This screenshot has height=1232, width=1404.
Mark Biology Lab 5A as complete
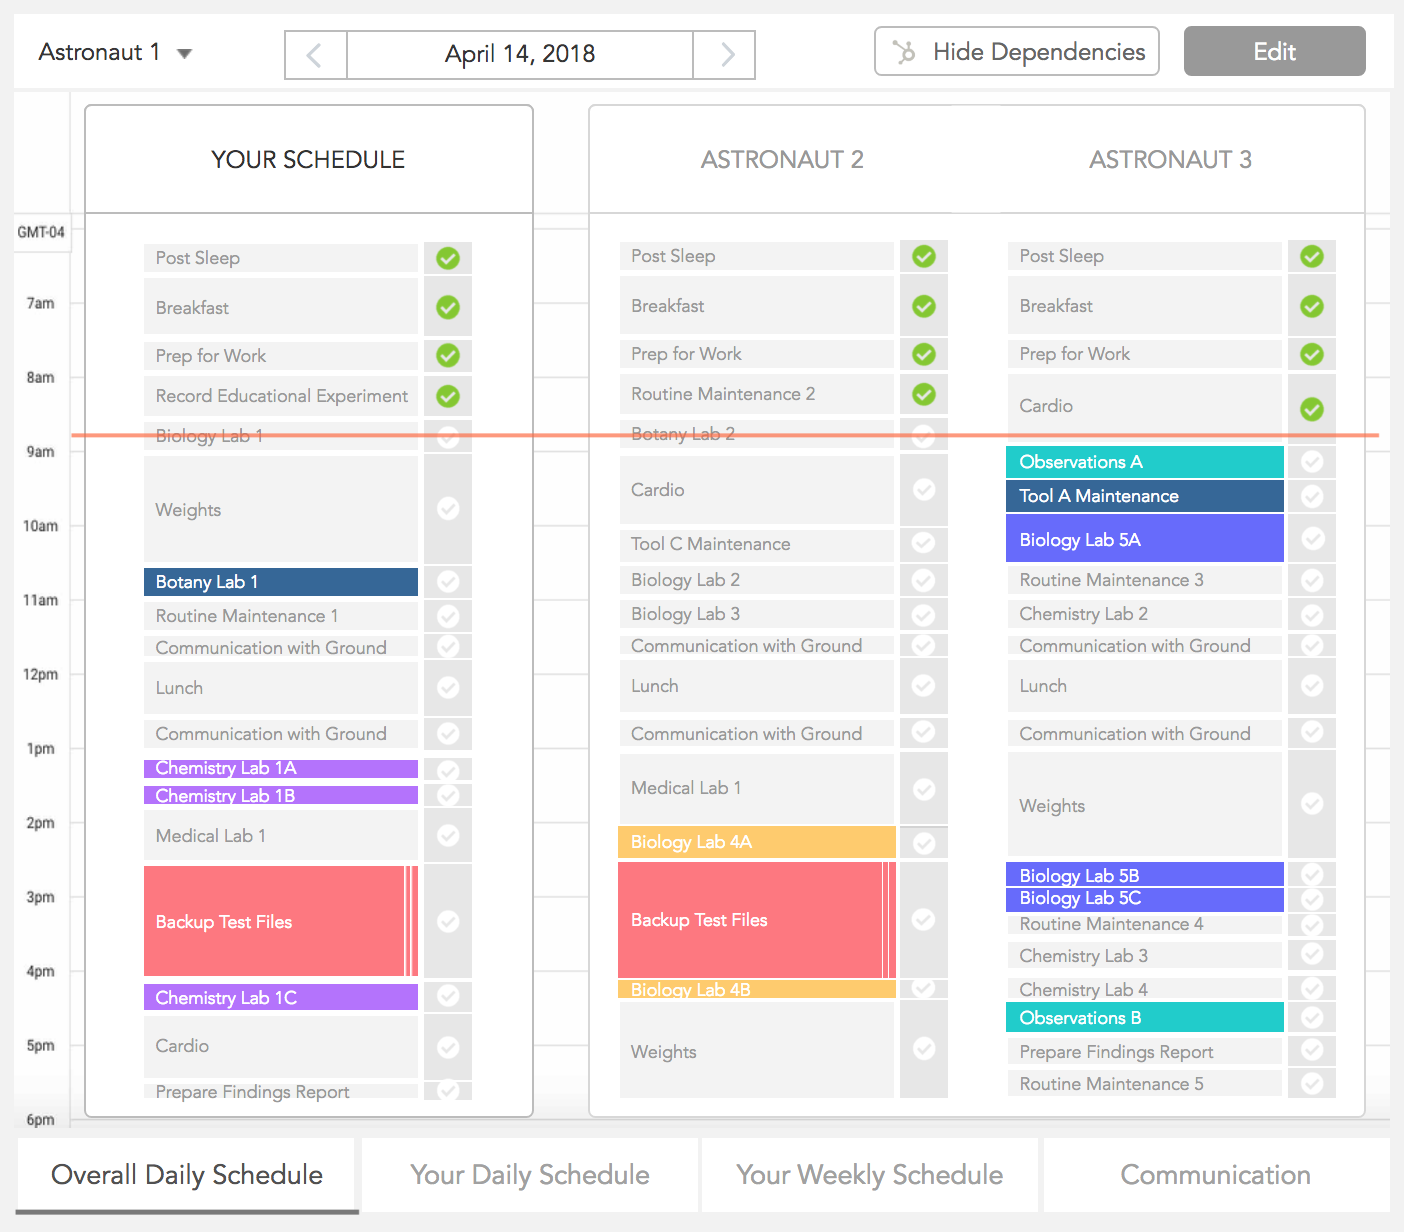click(x=1312, y=538)
